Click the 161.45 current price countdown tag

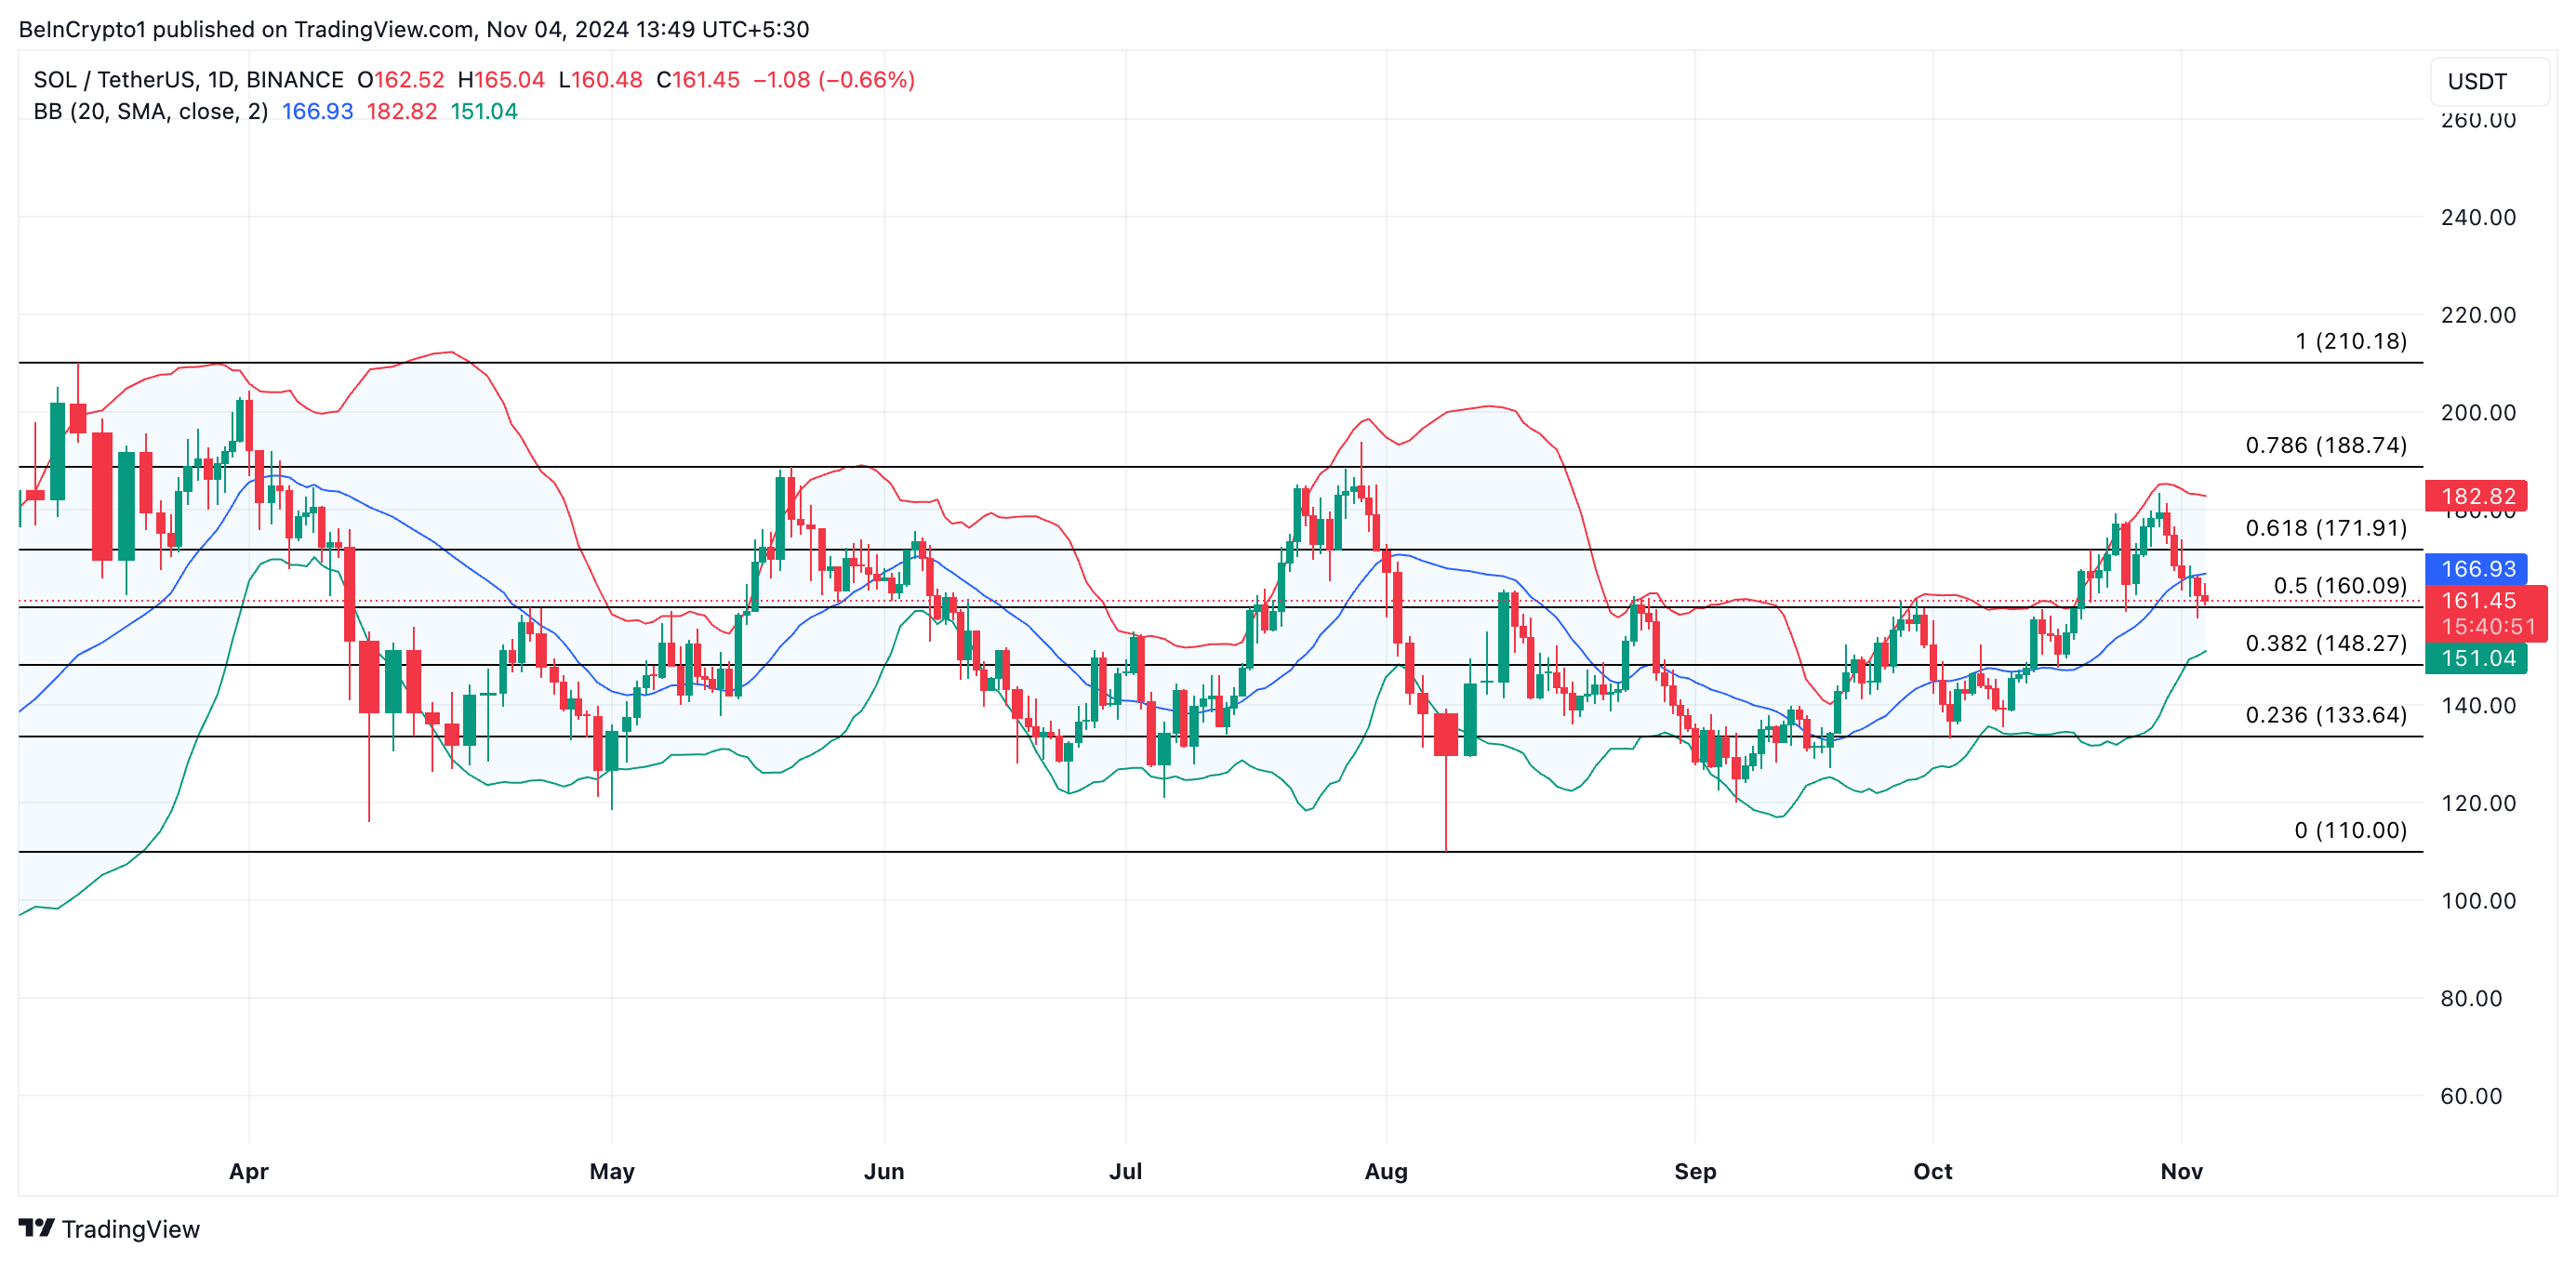pos(2486,613)
